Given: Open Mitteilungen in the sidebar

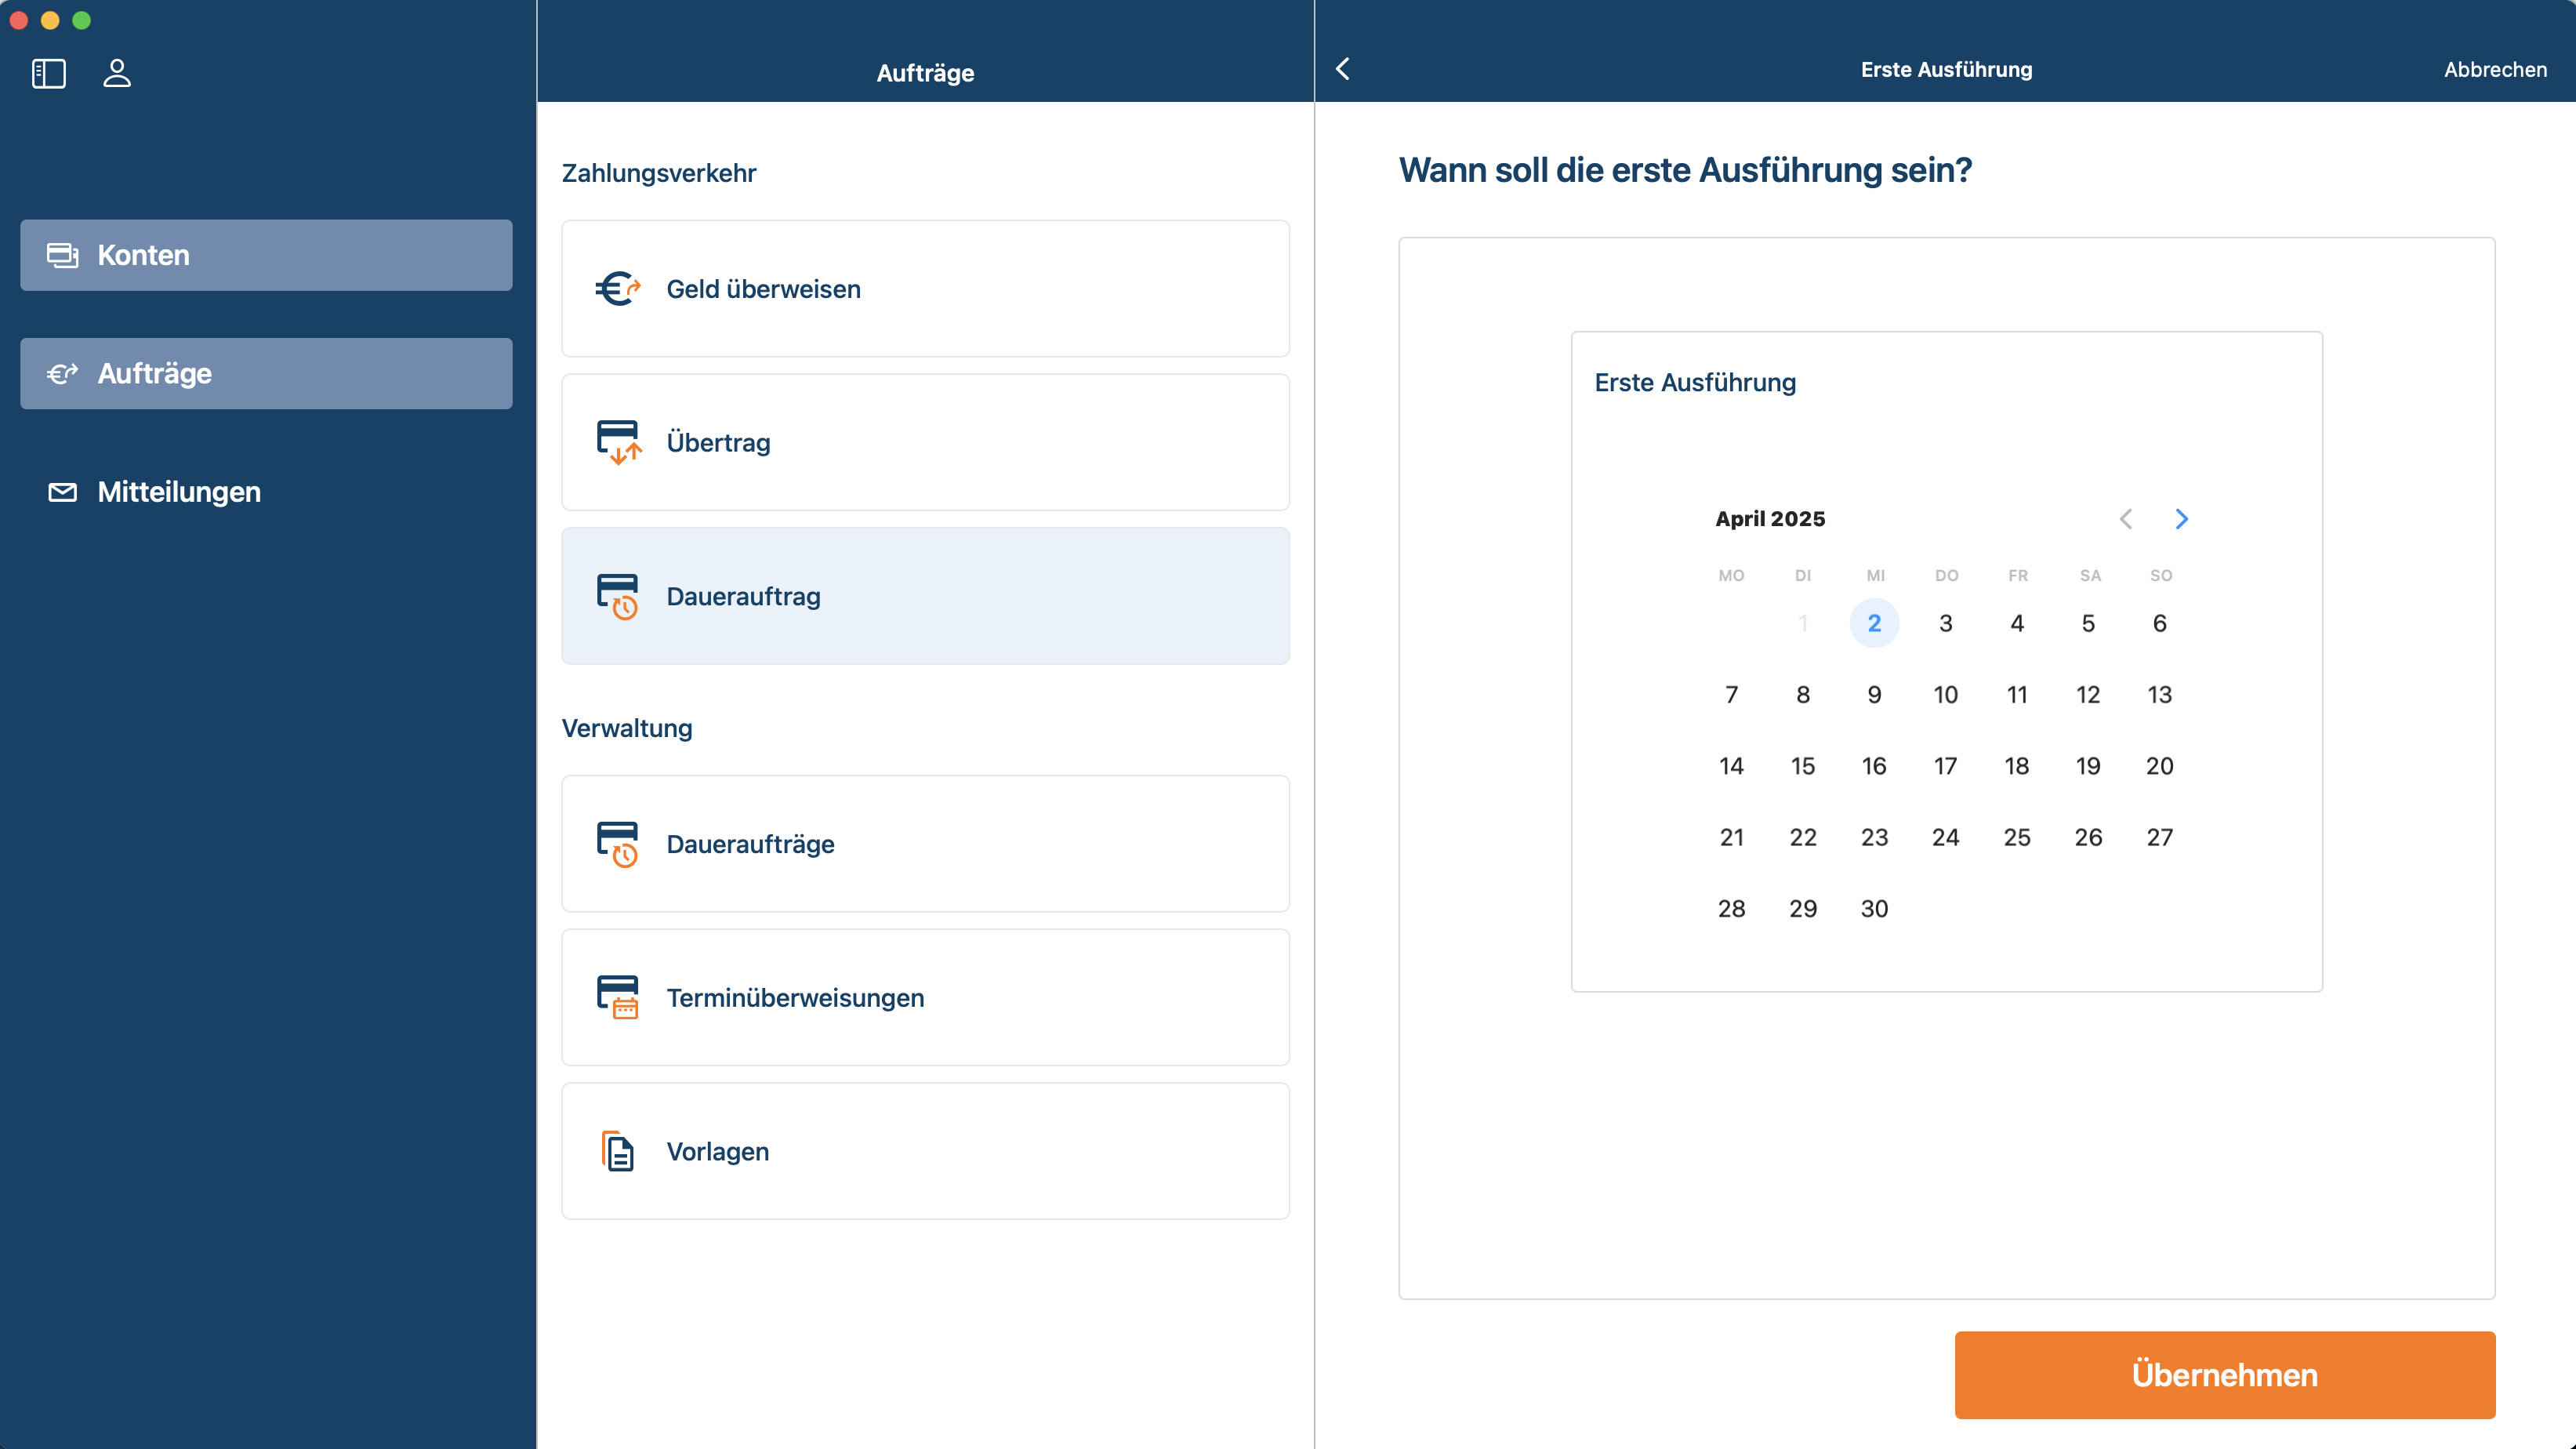Looking at the screenshot, I should tap(266, 492).
